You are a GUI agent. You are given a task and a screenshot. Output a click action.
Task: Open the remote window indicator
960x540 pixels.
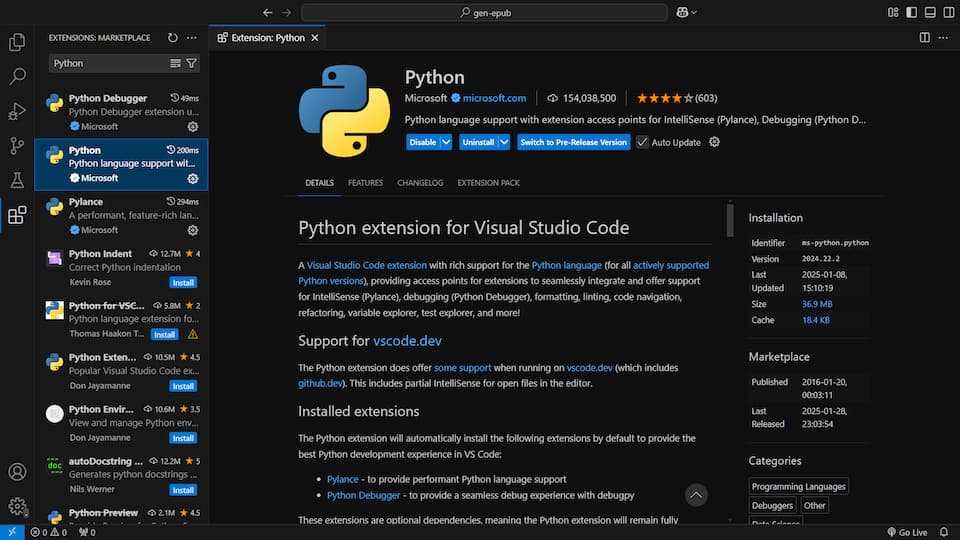click(x=12, y=532)
